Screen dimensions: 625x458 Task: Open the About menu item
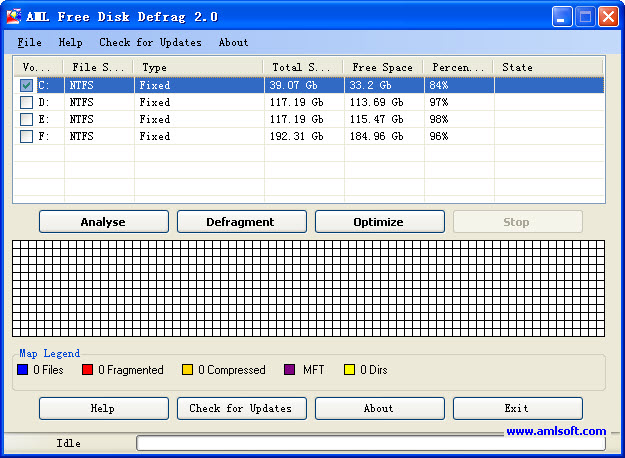click(233, 43)
